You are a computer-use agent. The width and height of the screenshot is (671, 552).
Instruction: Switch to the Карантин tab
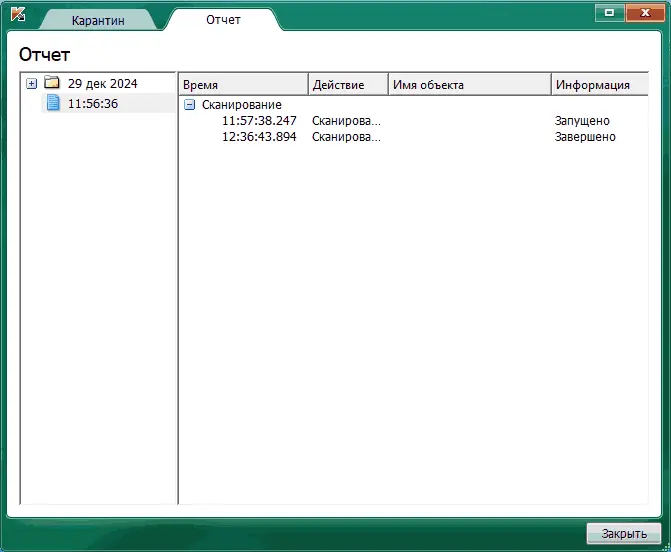click(x=98, y=20)
